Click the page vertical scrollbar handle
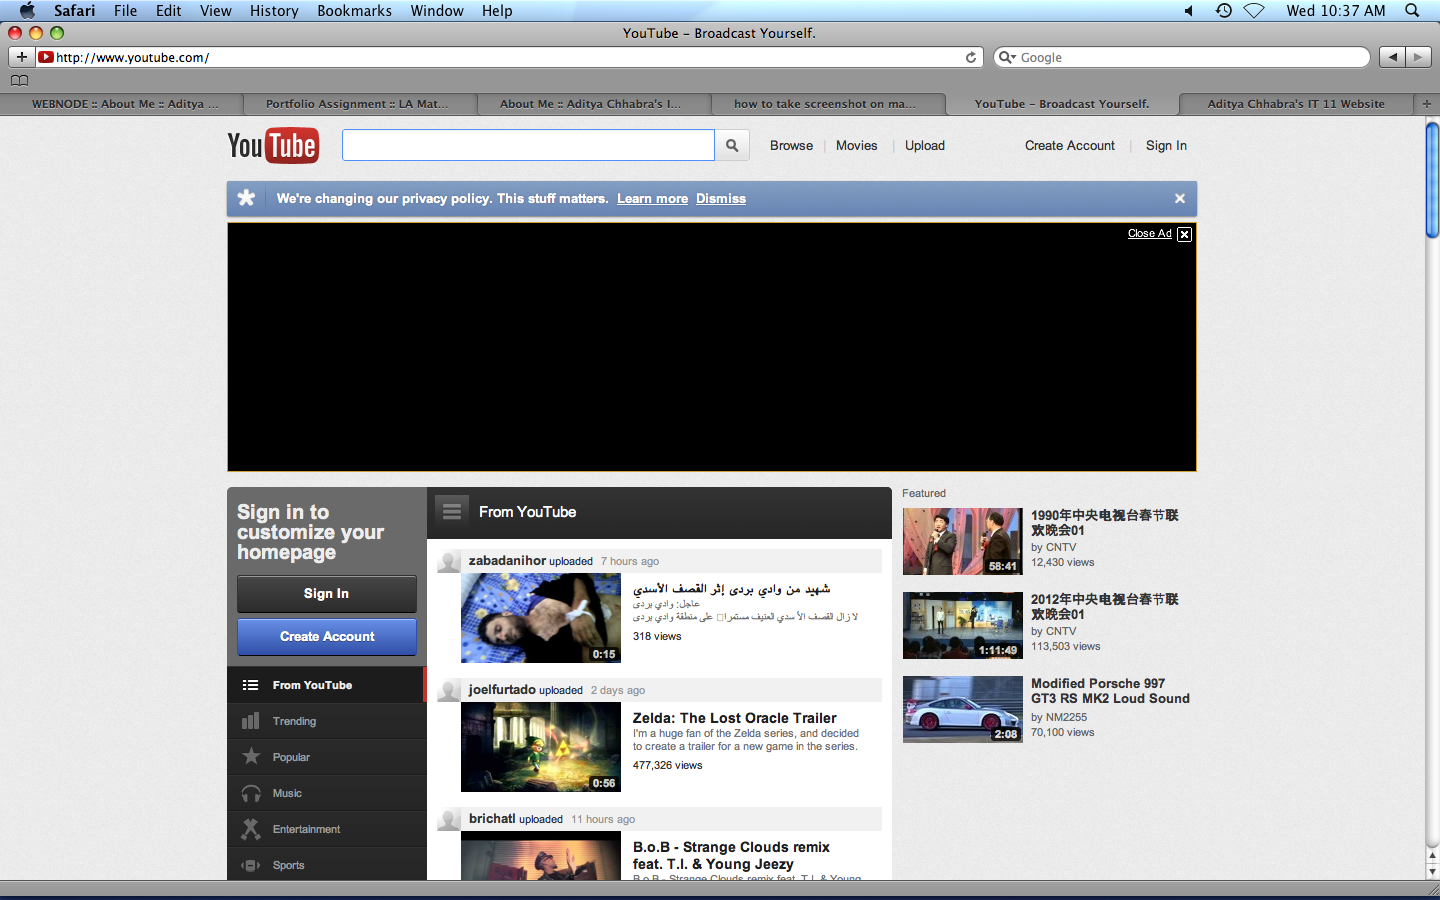The height and width of the screenshot is (900, 1440). point(1432,180)
